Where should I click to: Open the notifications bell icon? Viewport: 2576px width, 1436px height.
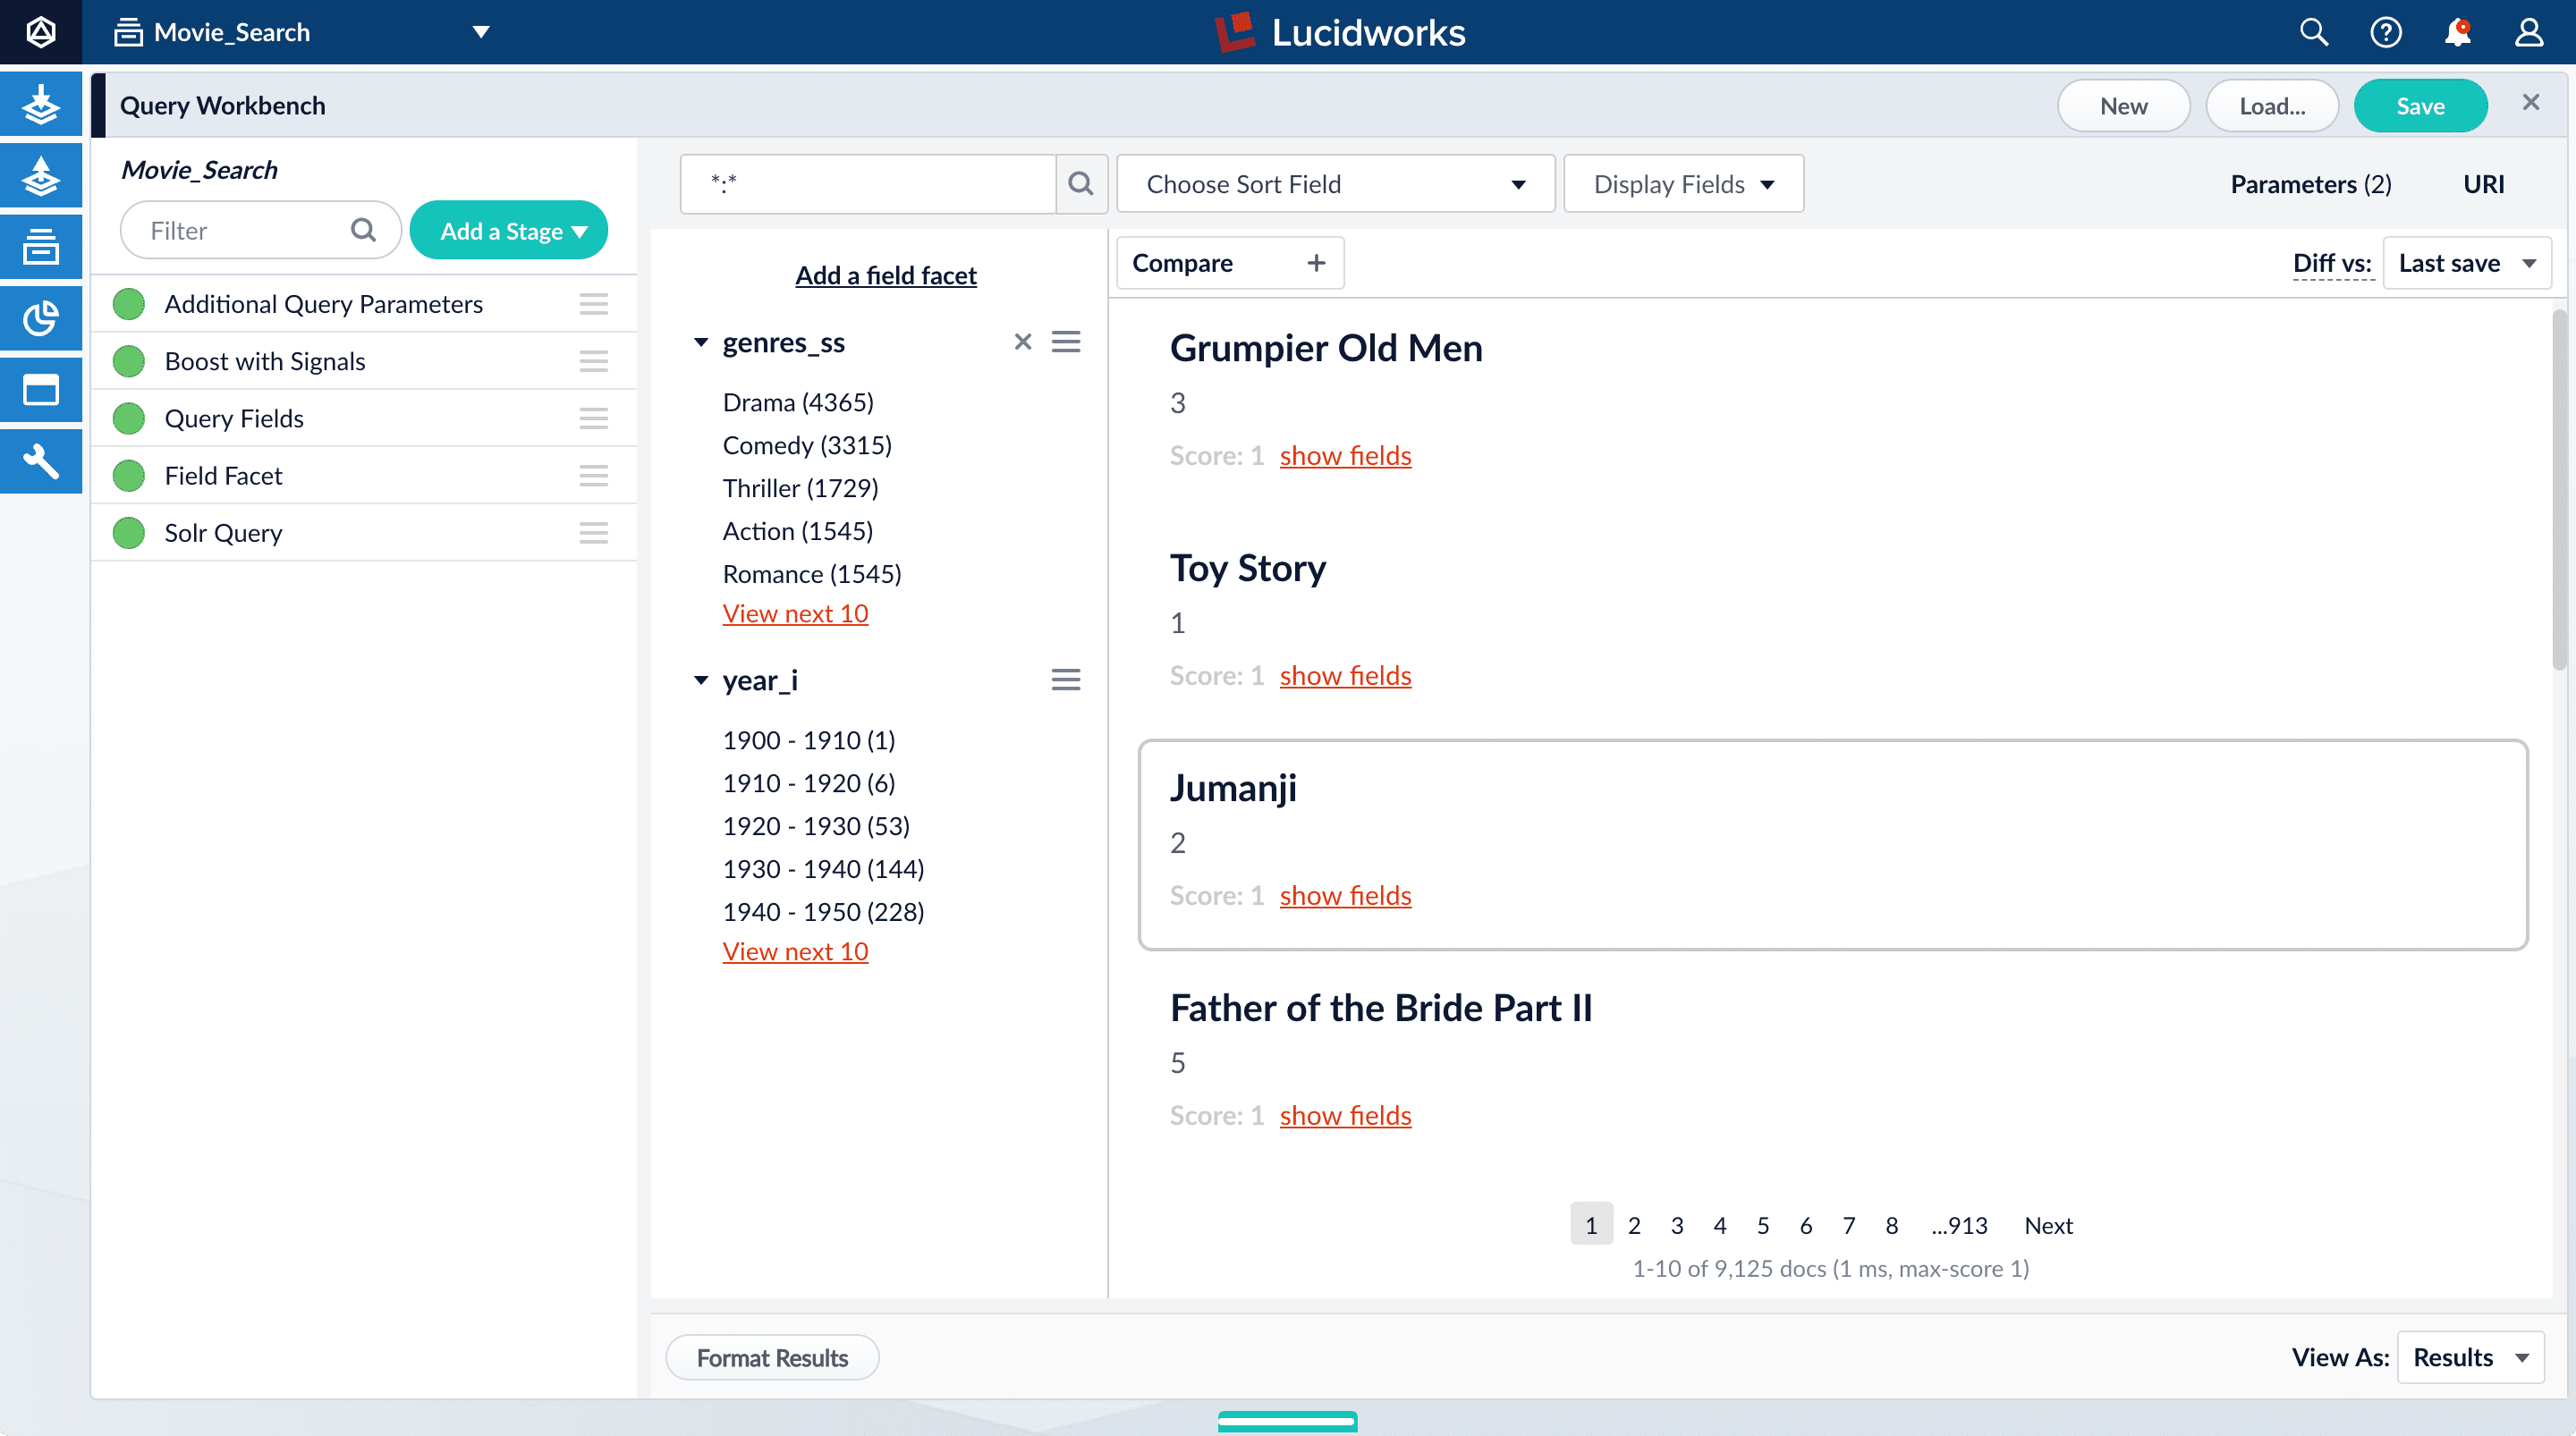(2457, 33)
